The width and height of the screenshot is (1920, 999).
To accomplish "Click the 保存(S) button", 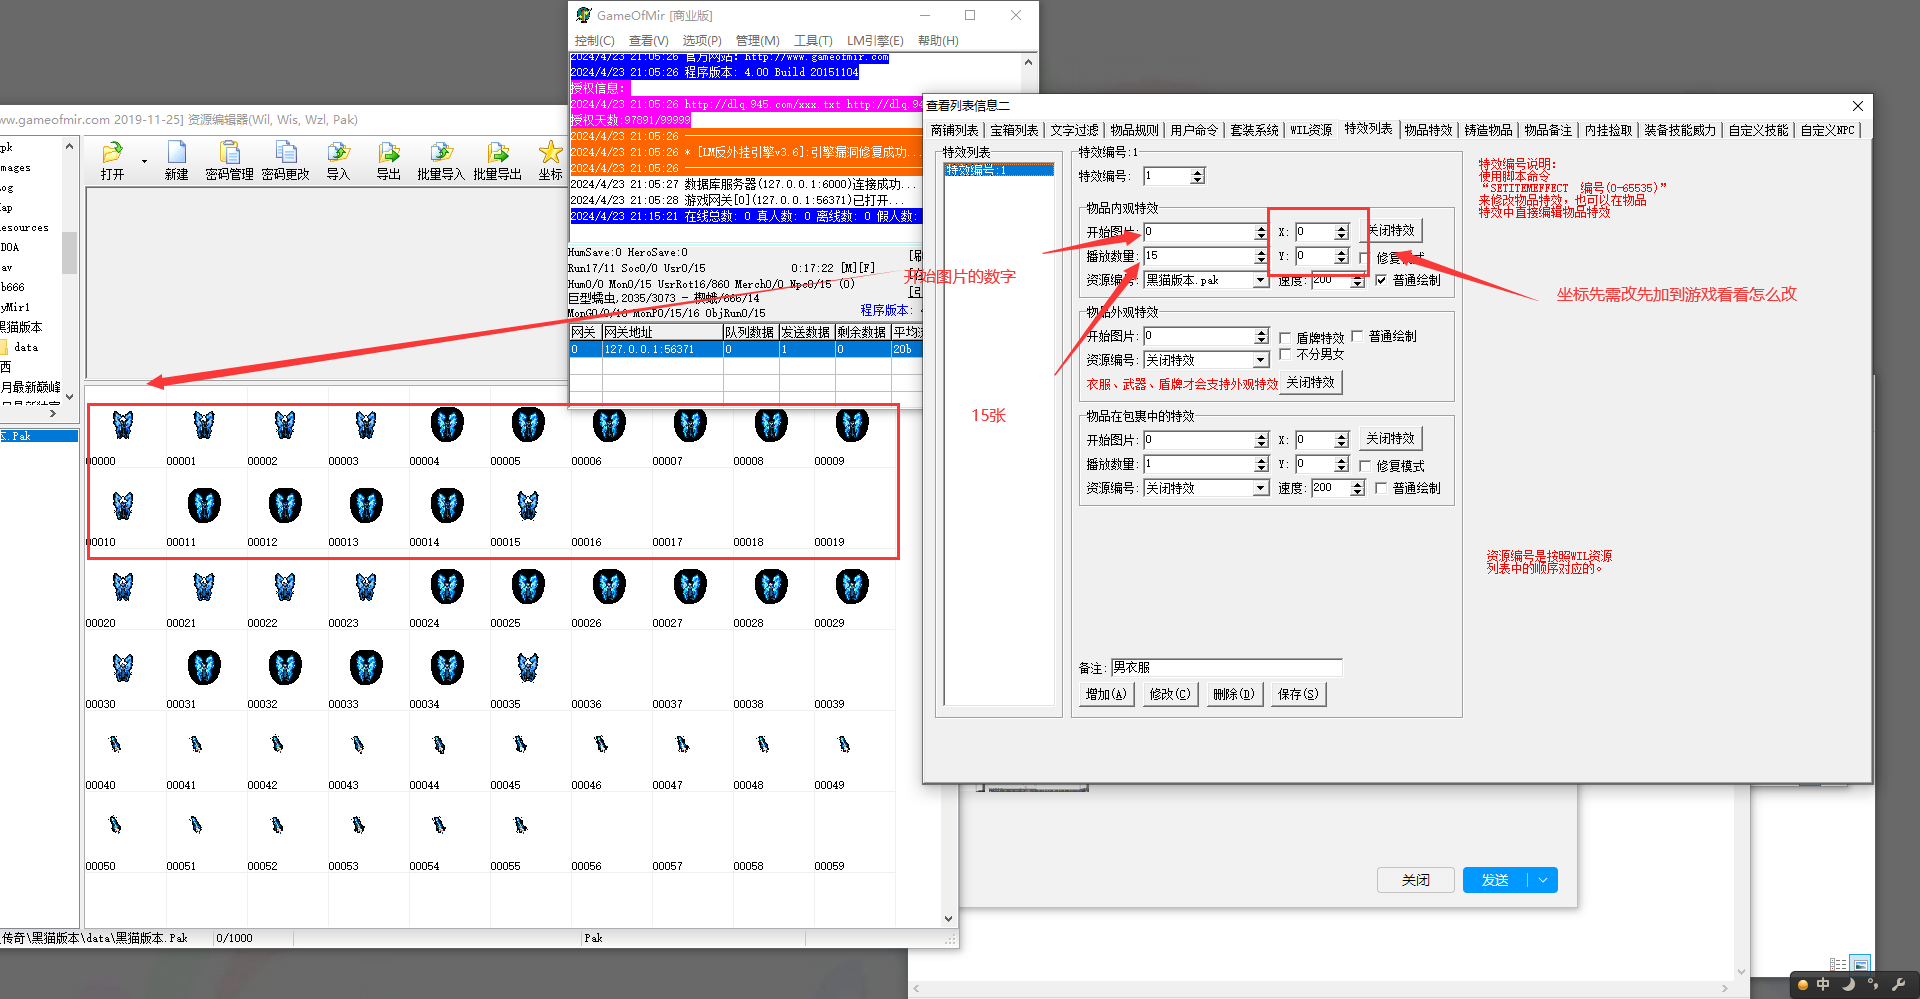I will click(1298, 694).
